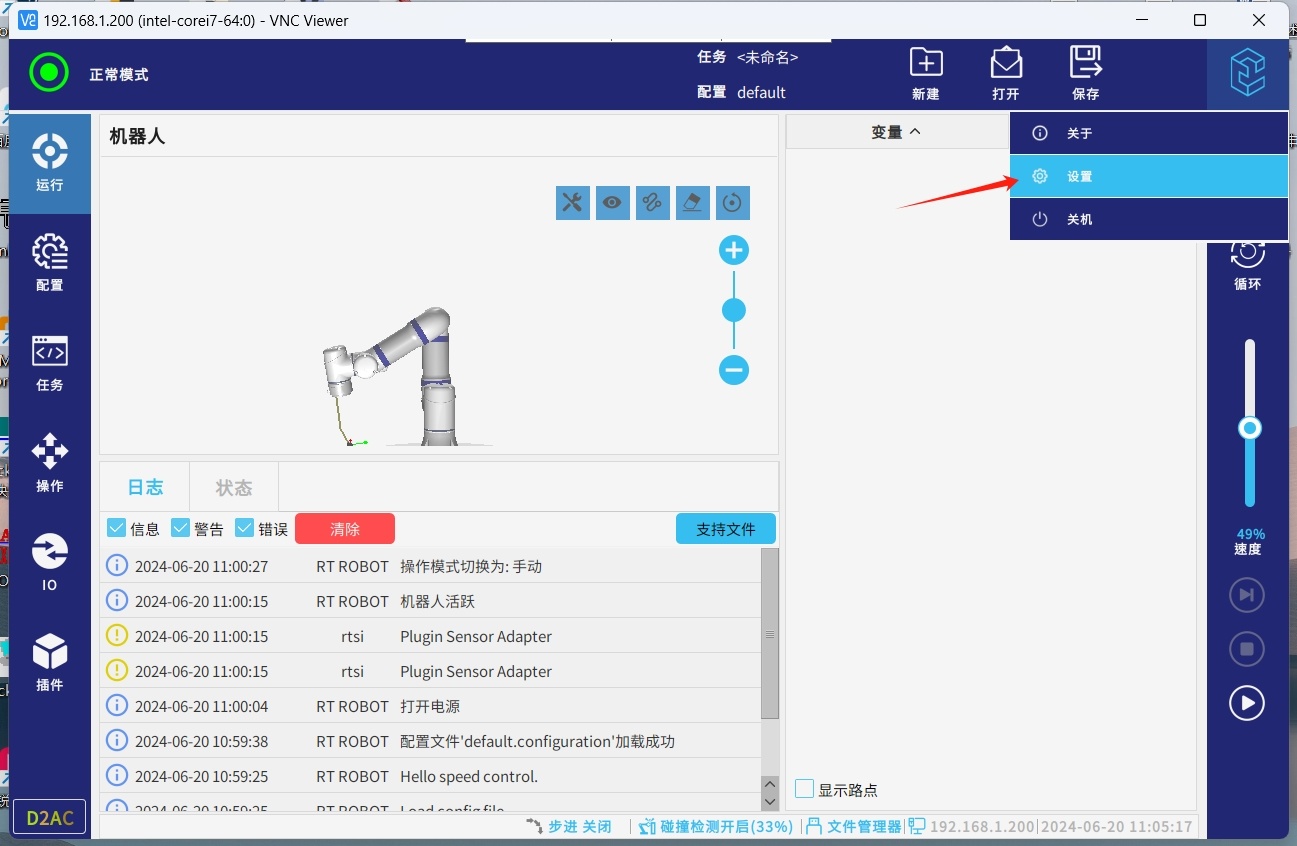The width and height of the screenshot is (1297, 846).
Task: Open the 配置 (Configuration) sidebar panel
Action: pos(49,262)
